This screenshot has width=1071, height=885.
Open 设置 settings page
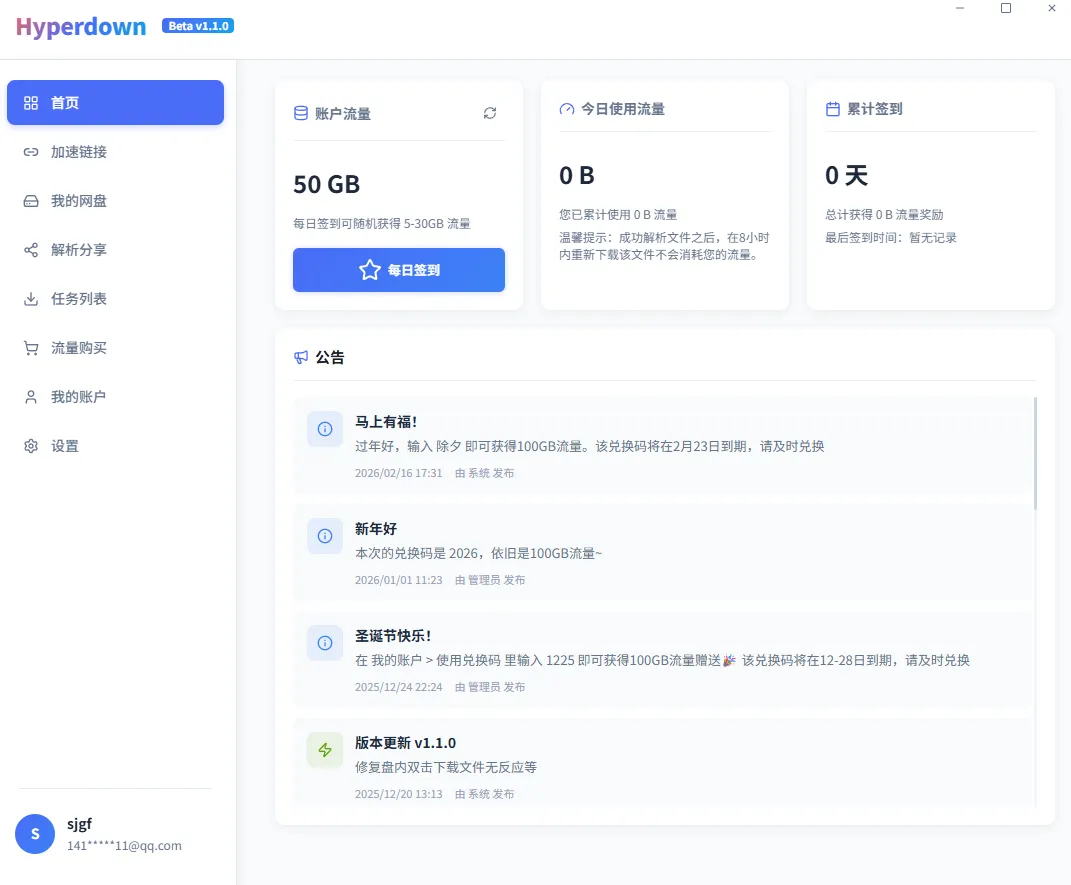[115, 446]
